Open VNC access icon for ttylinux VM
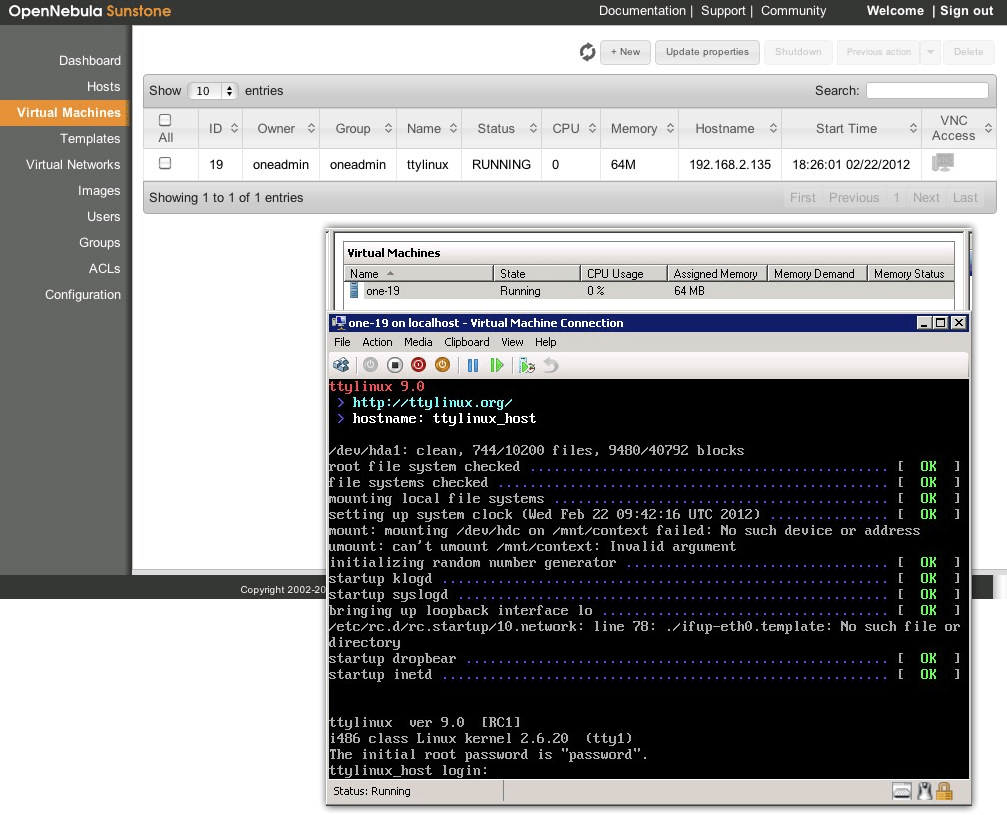The height and width of the screenshot is (815, 1007). 943,162
